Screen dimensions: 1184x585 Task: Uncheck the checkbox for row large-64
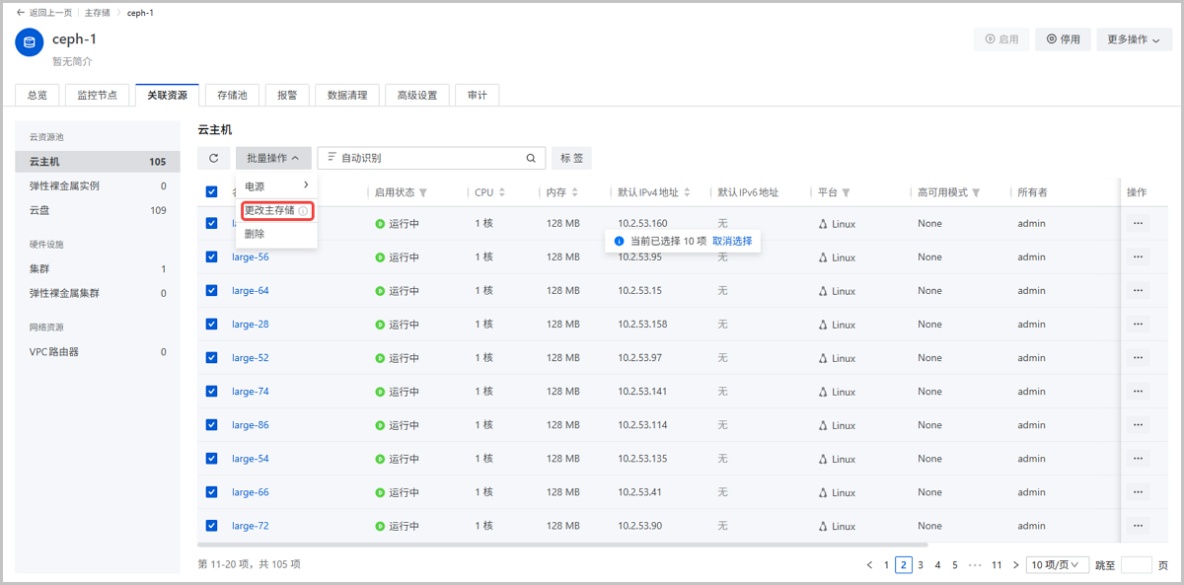coord(211,290)
